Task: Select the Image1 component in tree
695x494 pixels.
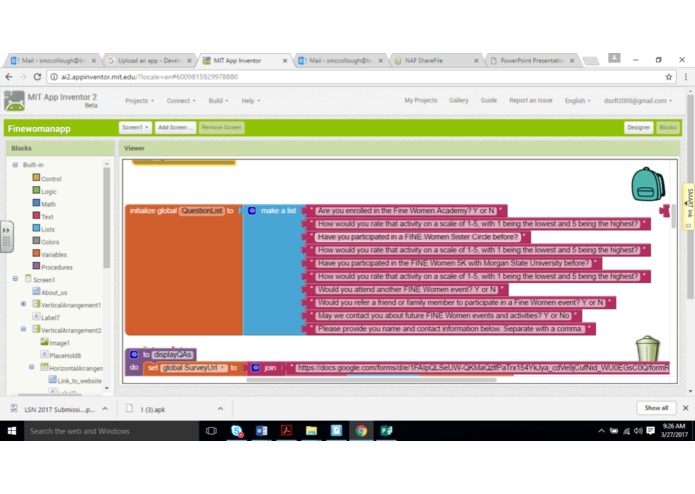Action: point(55,342)
